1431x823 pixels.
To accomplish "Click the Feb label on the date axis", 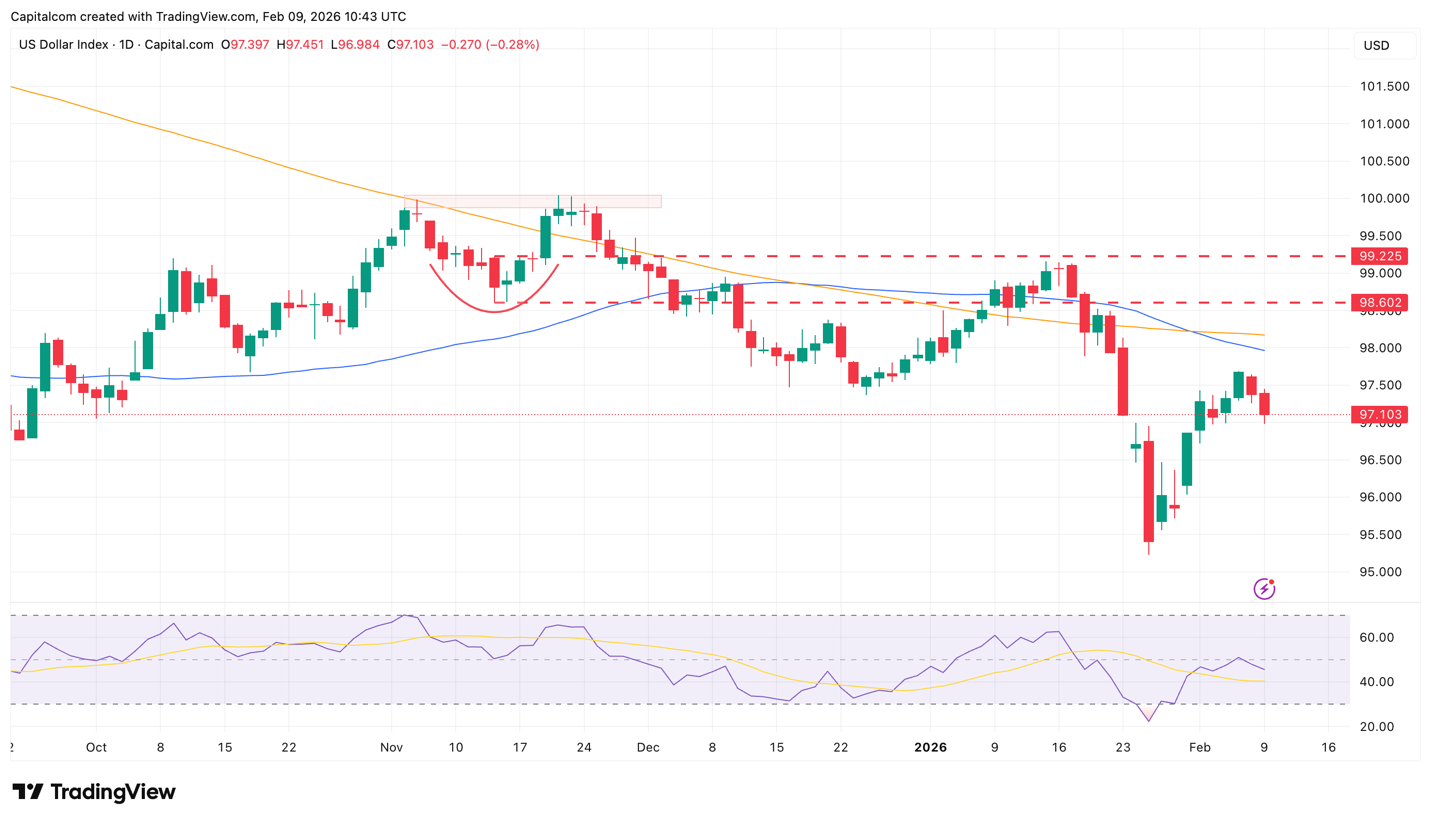I will pyautogui.click(x=1200, y=747).
